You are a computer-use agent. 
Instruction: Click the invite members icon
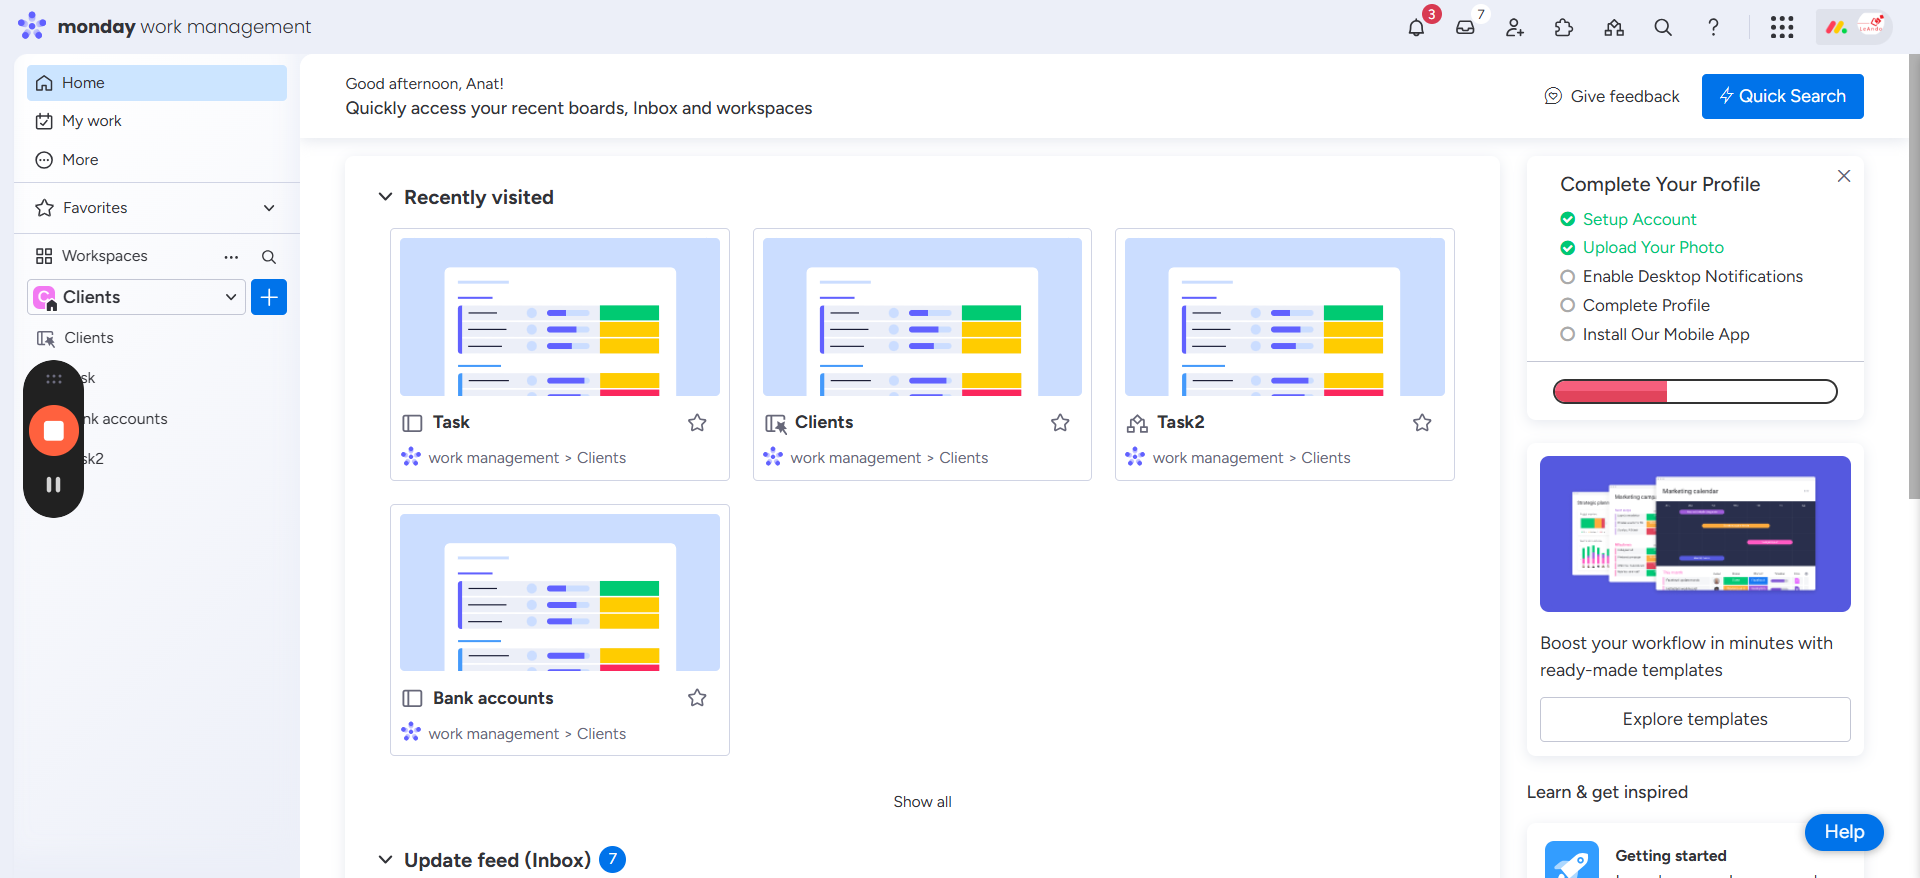click(x=1515, y=28)
